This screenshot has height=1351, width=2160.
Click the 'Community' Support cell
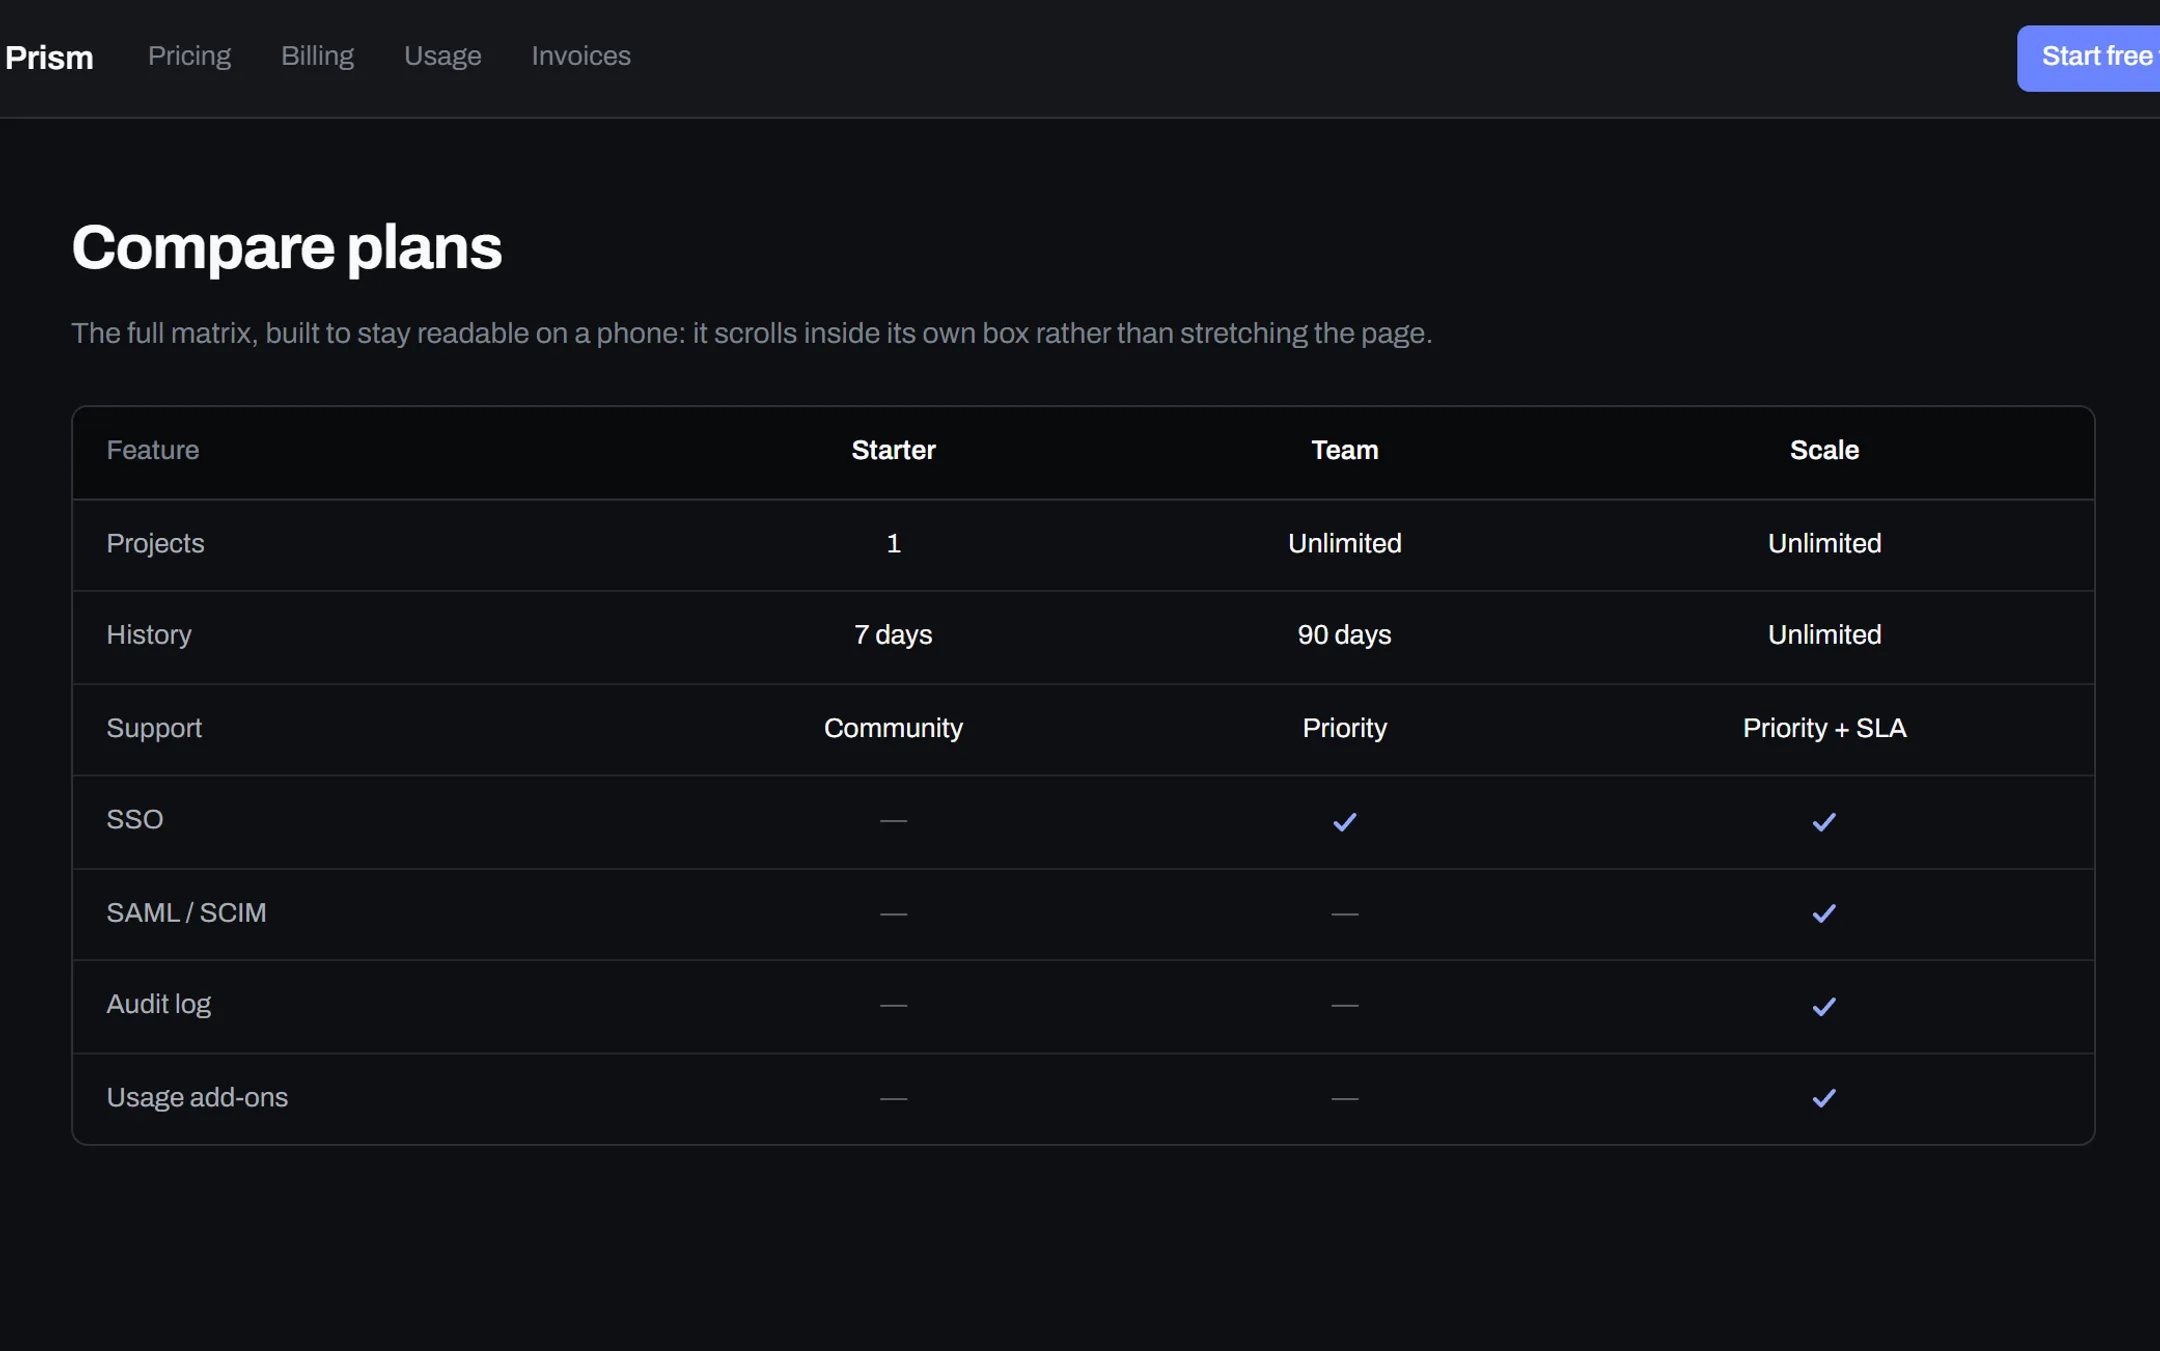click(x=893, y=728)
